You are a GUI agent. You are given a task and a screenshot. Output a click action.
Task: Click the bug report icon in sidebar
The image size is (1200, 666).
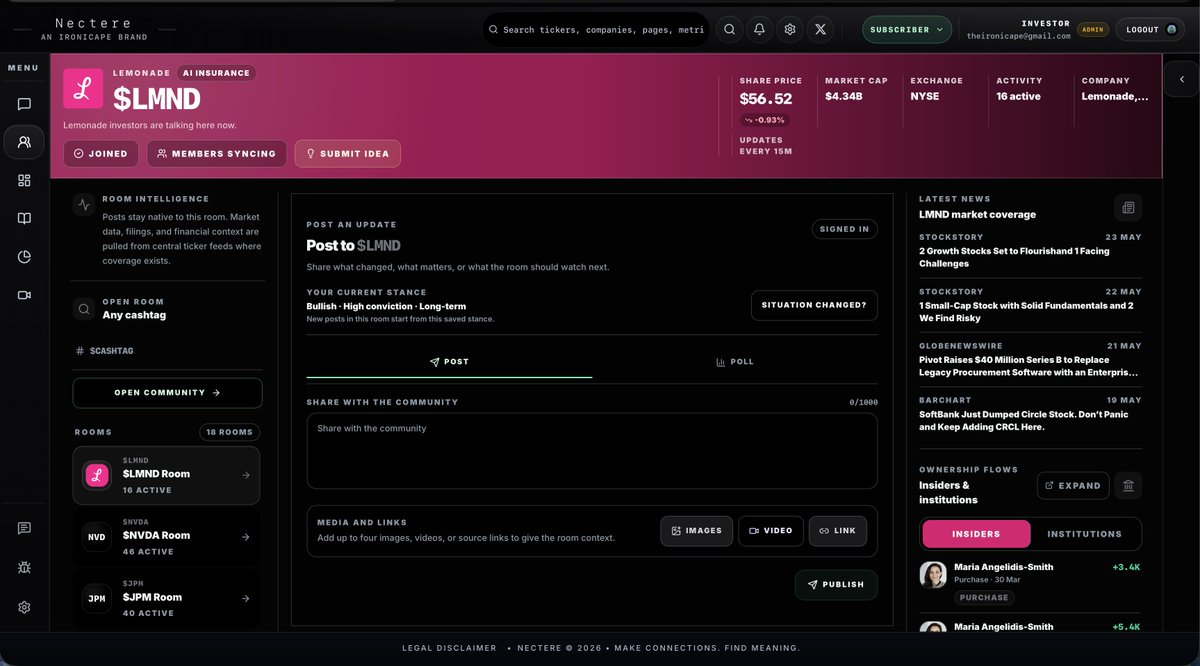[x=24, y=567]
